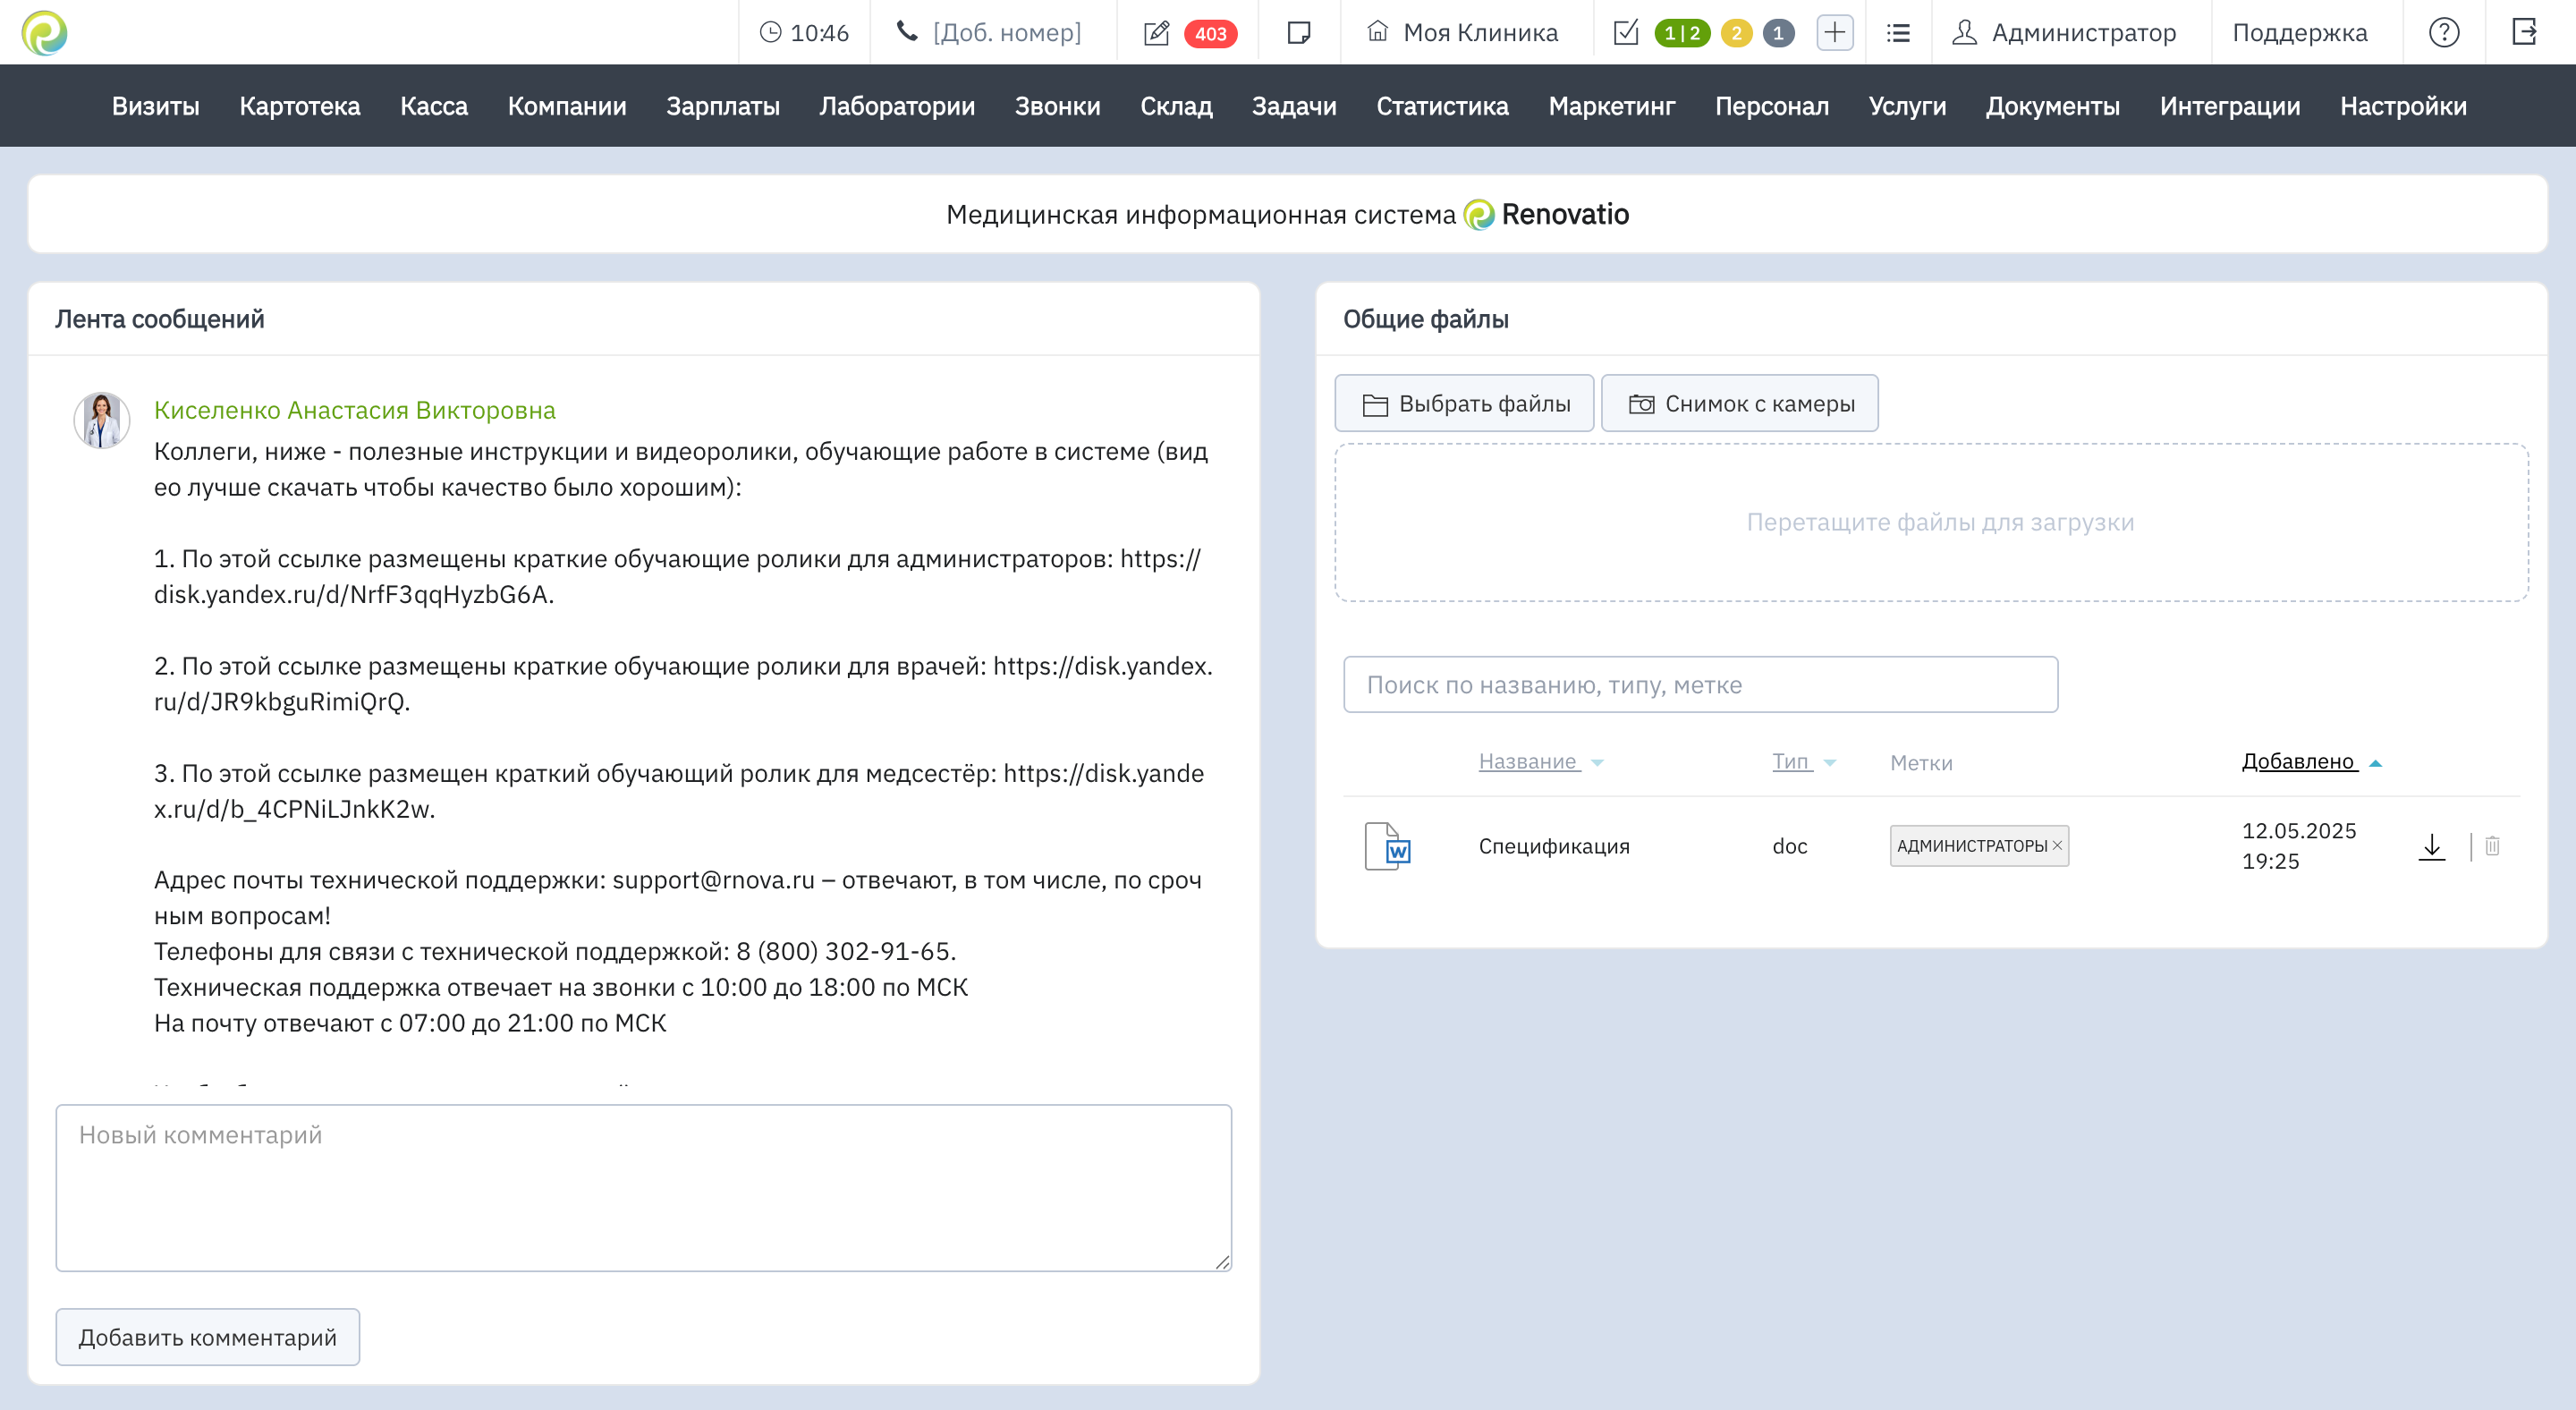The height and width of the screenshot is (1410, 2576).
Task: Click the Renovatio brand name in banner
Action: click(x=1565, y=214)
